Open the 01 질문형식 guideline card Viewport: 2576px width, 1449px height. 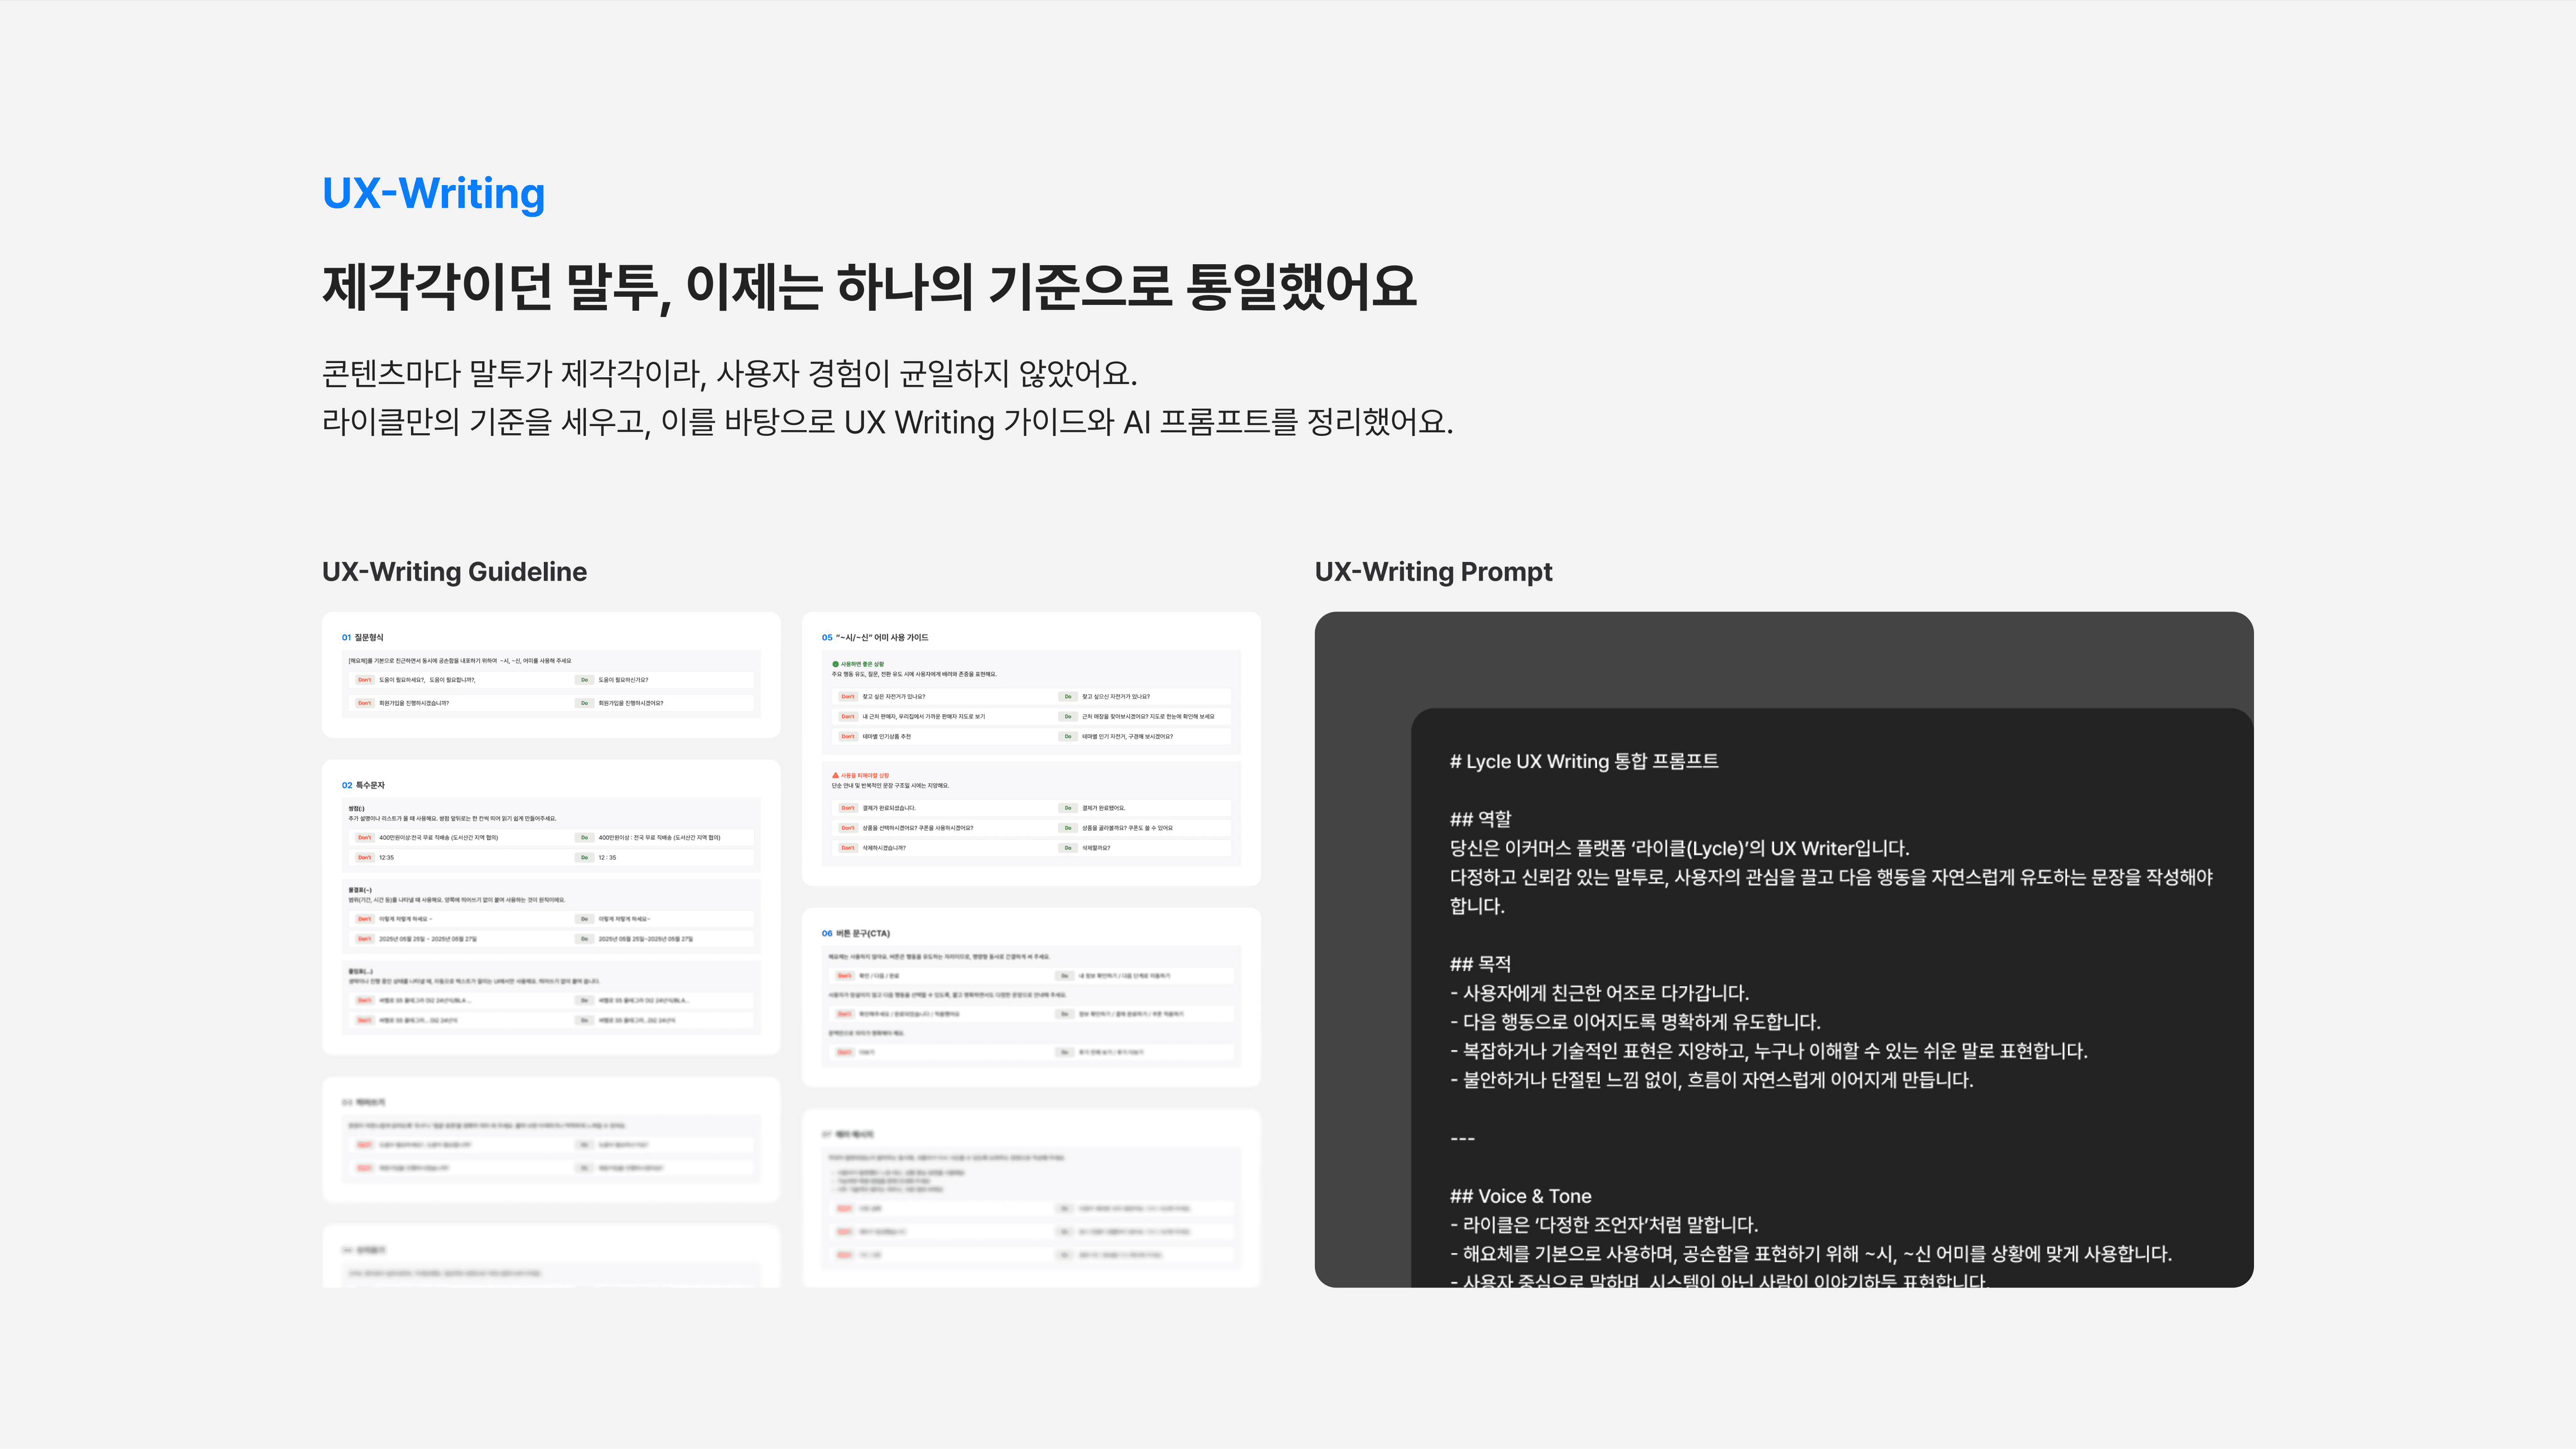tap(363, 638)
